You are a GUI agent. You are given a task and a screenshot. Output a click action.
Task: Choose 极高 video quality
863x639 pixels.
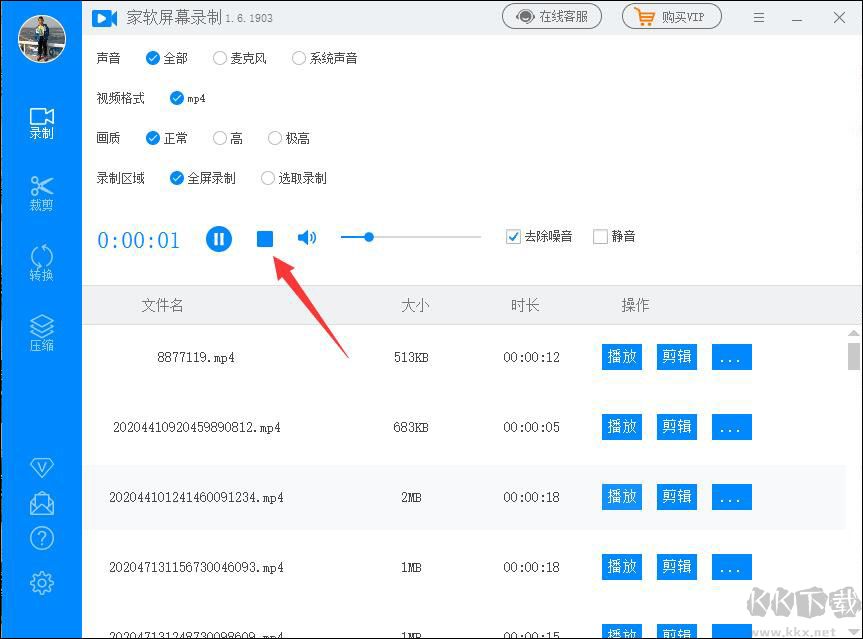coord(275,138)
